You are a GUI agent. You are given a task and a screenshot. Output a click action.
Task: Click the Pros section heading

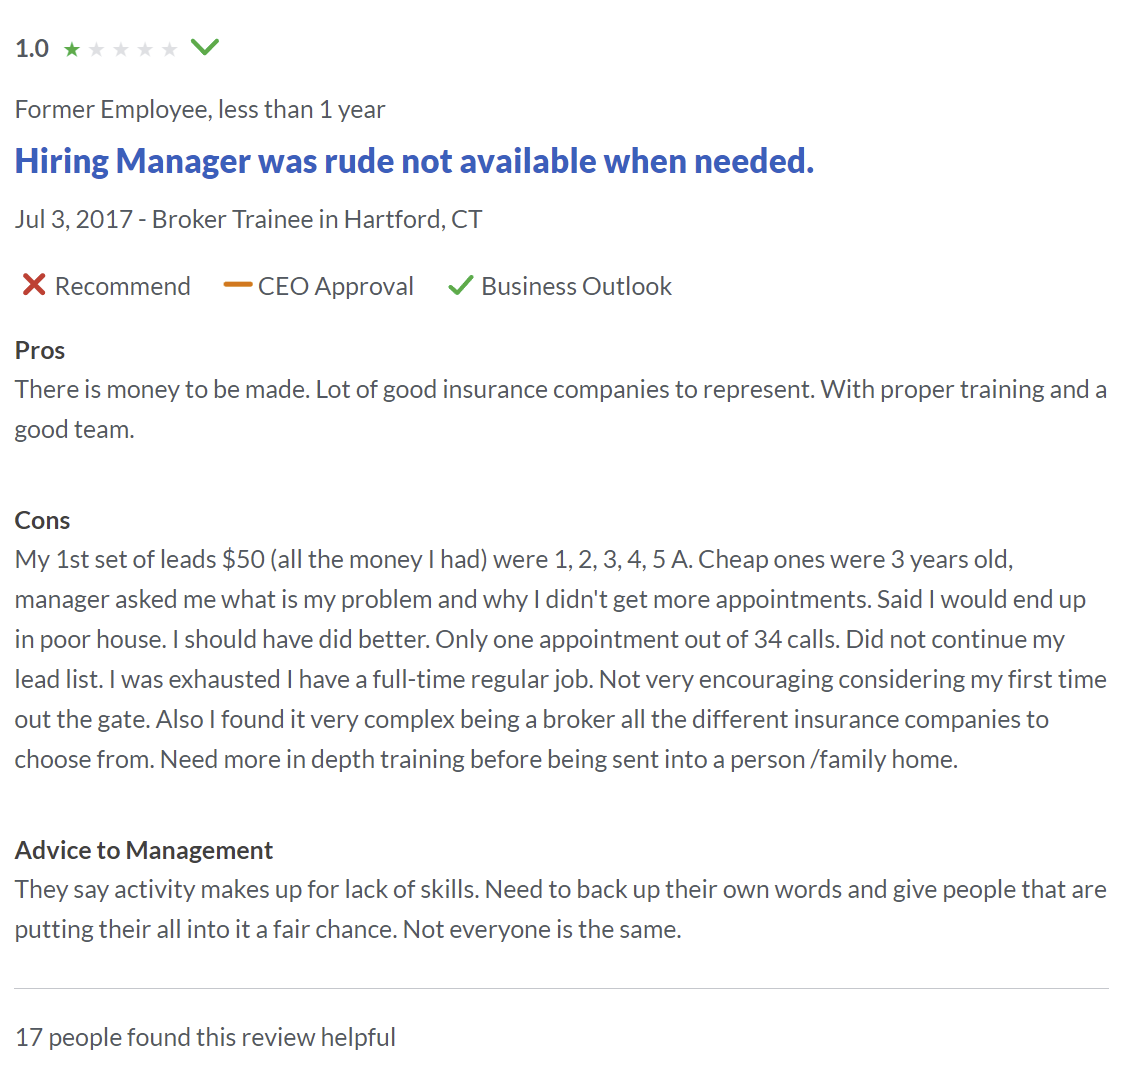40,350
